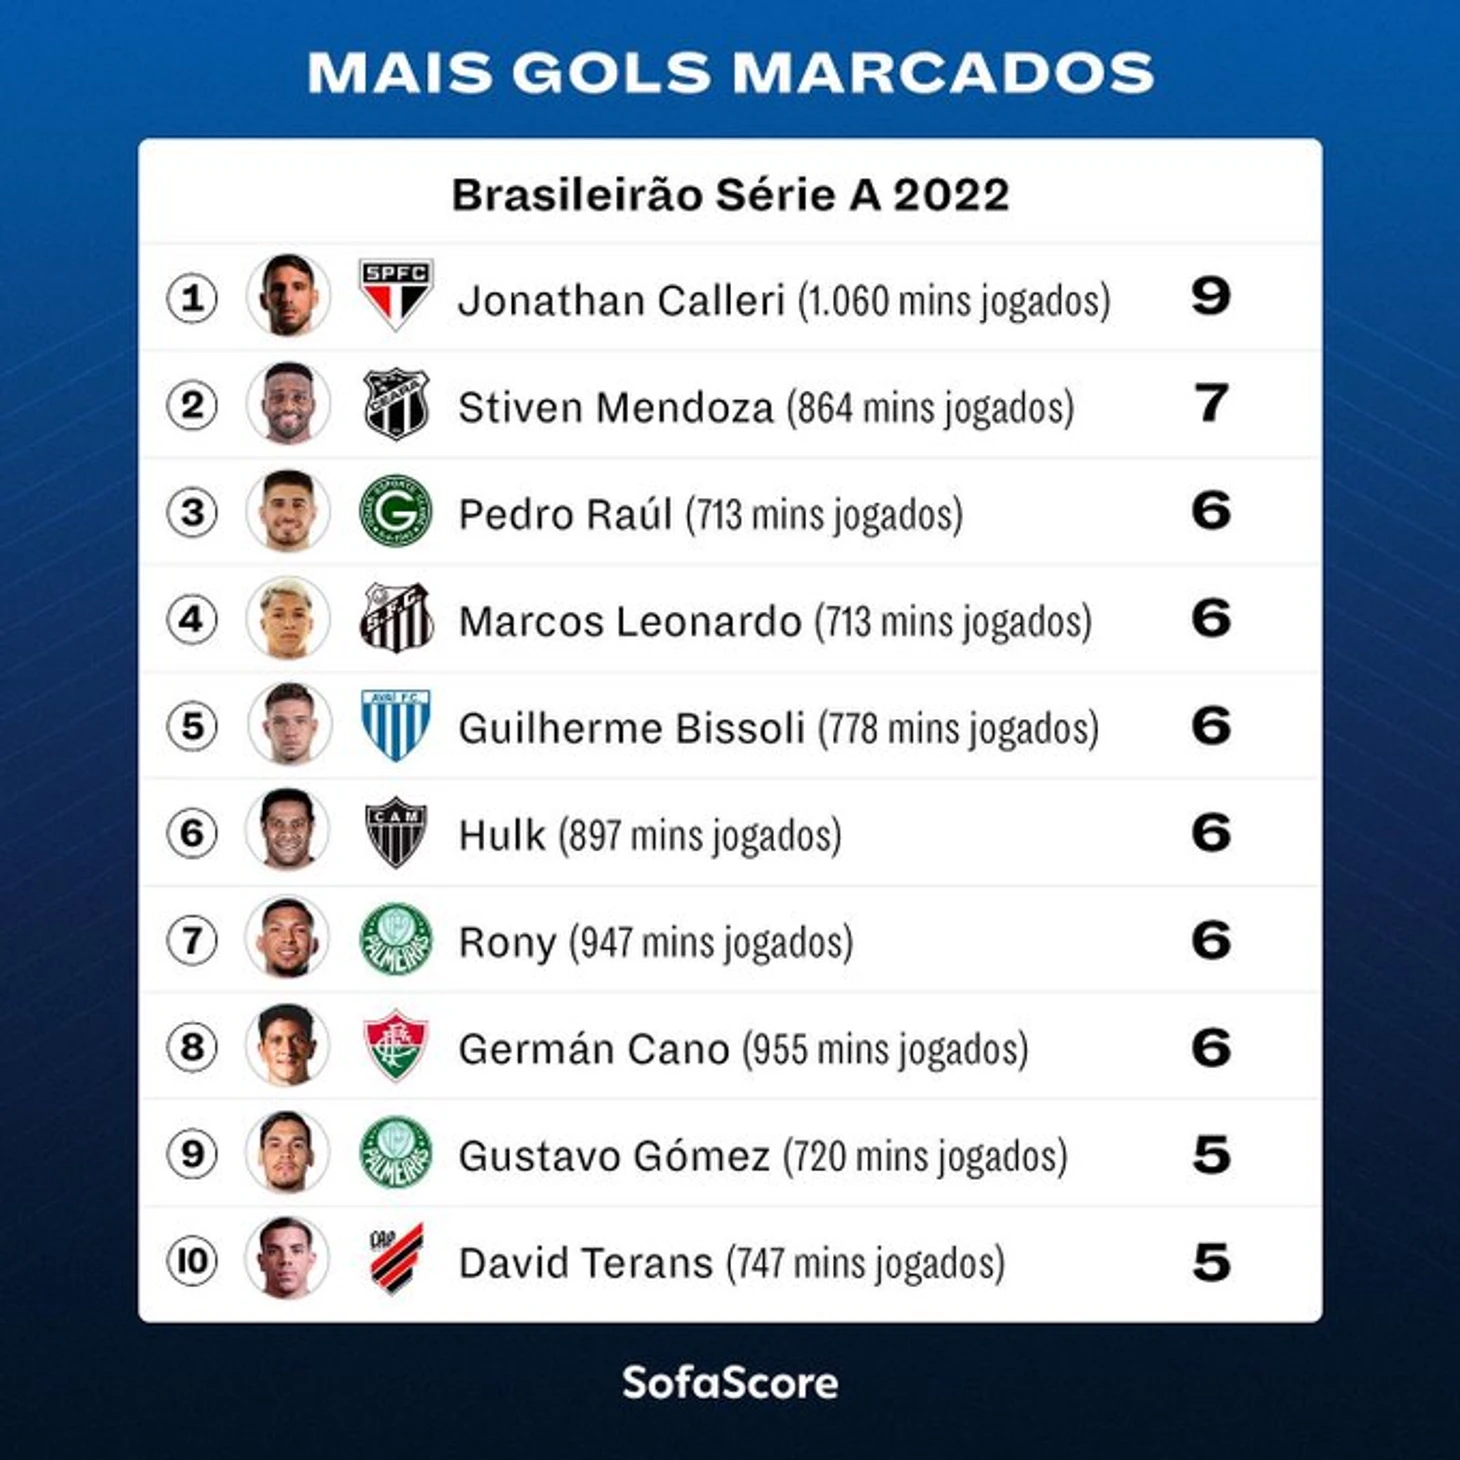Open Pedro Raúl's player name link
The width and height of the screenshot is (1460, 1460).
click(x=564, y=515)
